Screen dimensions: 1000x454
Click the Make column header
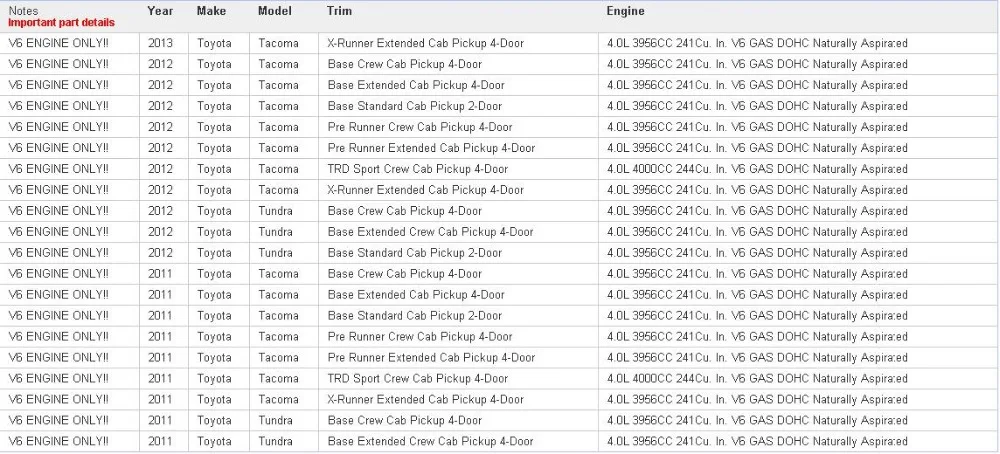[210, 11]
